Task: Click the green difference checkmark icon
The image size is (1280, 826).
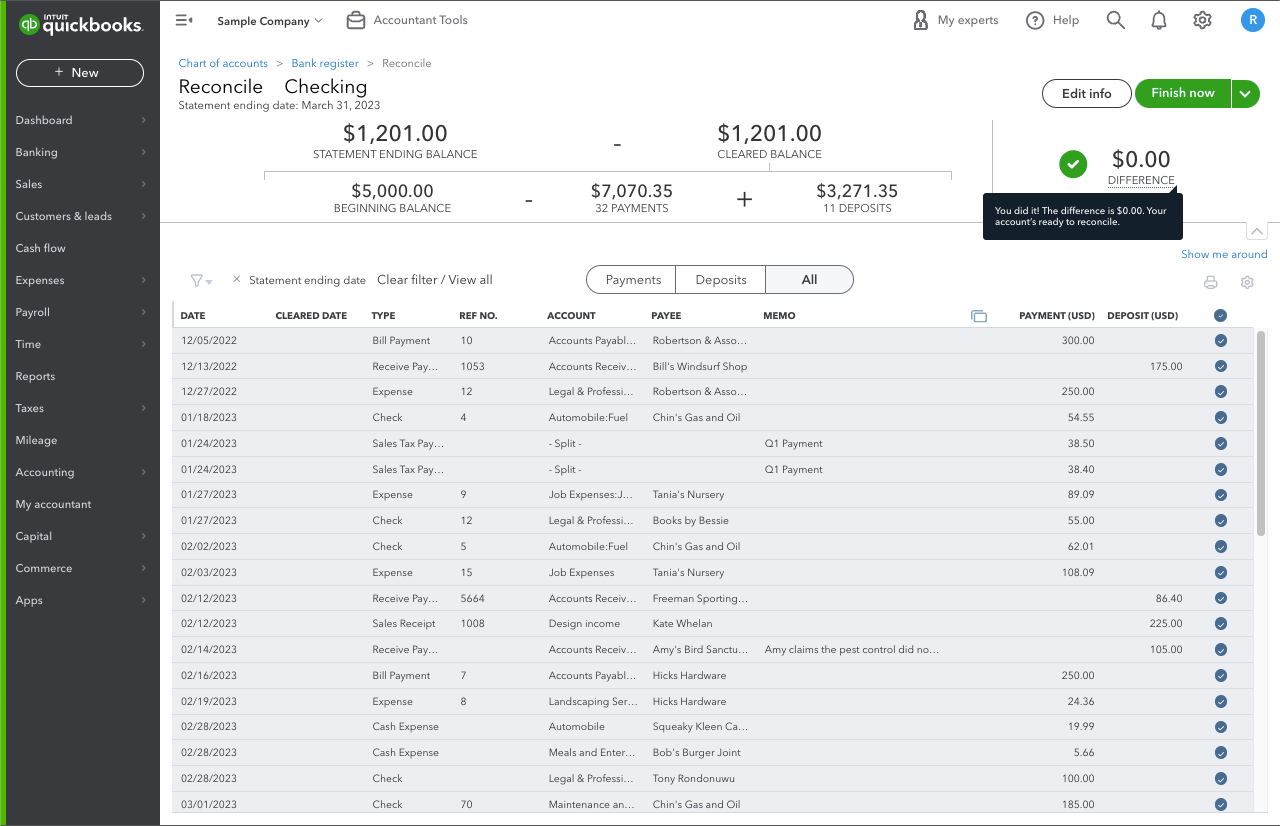Action: [1073, 164]
